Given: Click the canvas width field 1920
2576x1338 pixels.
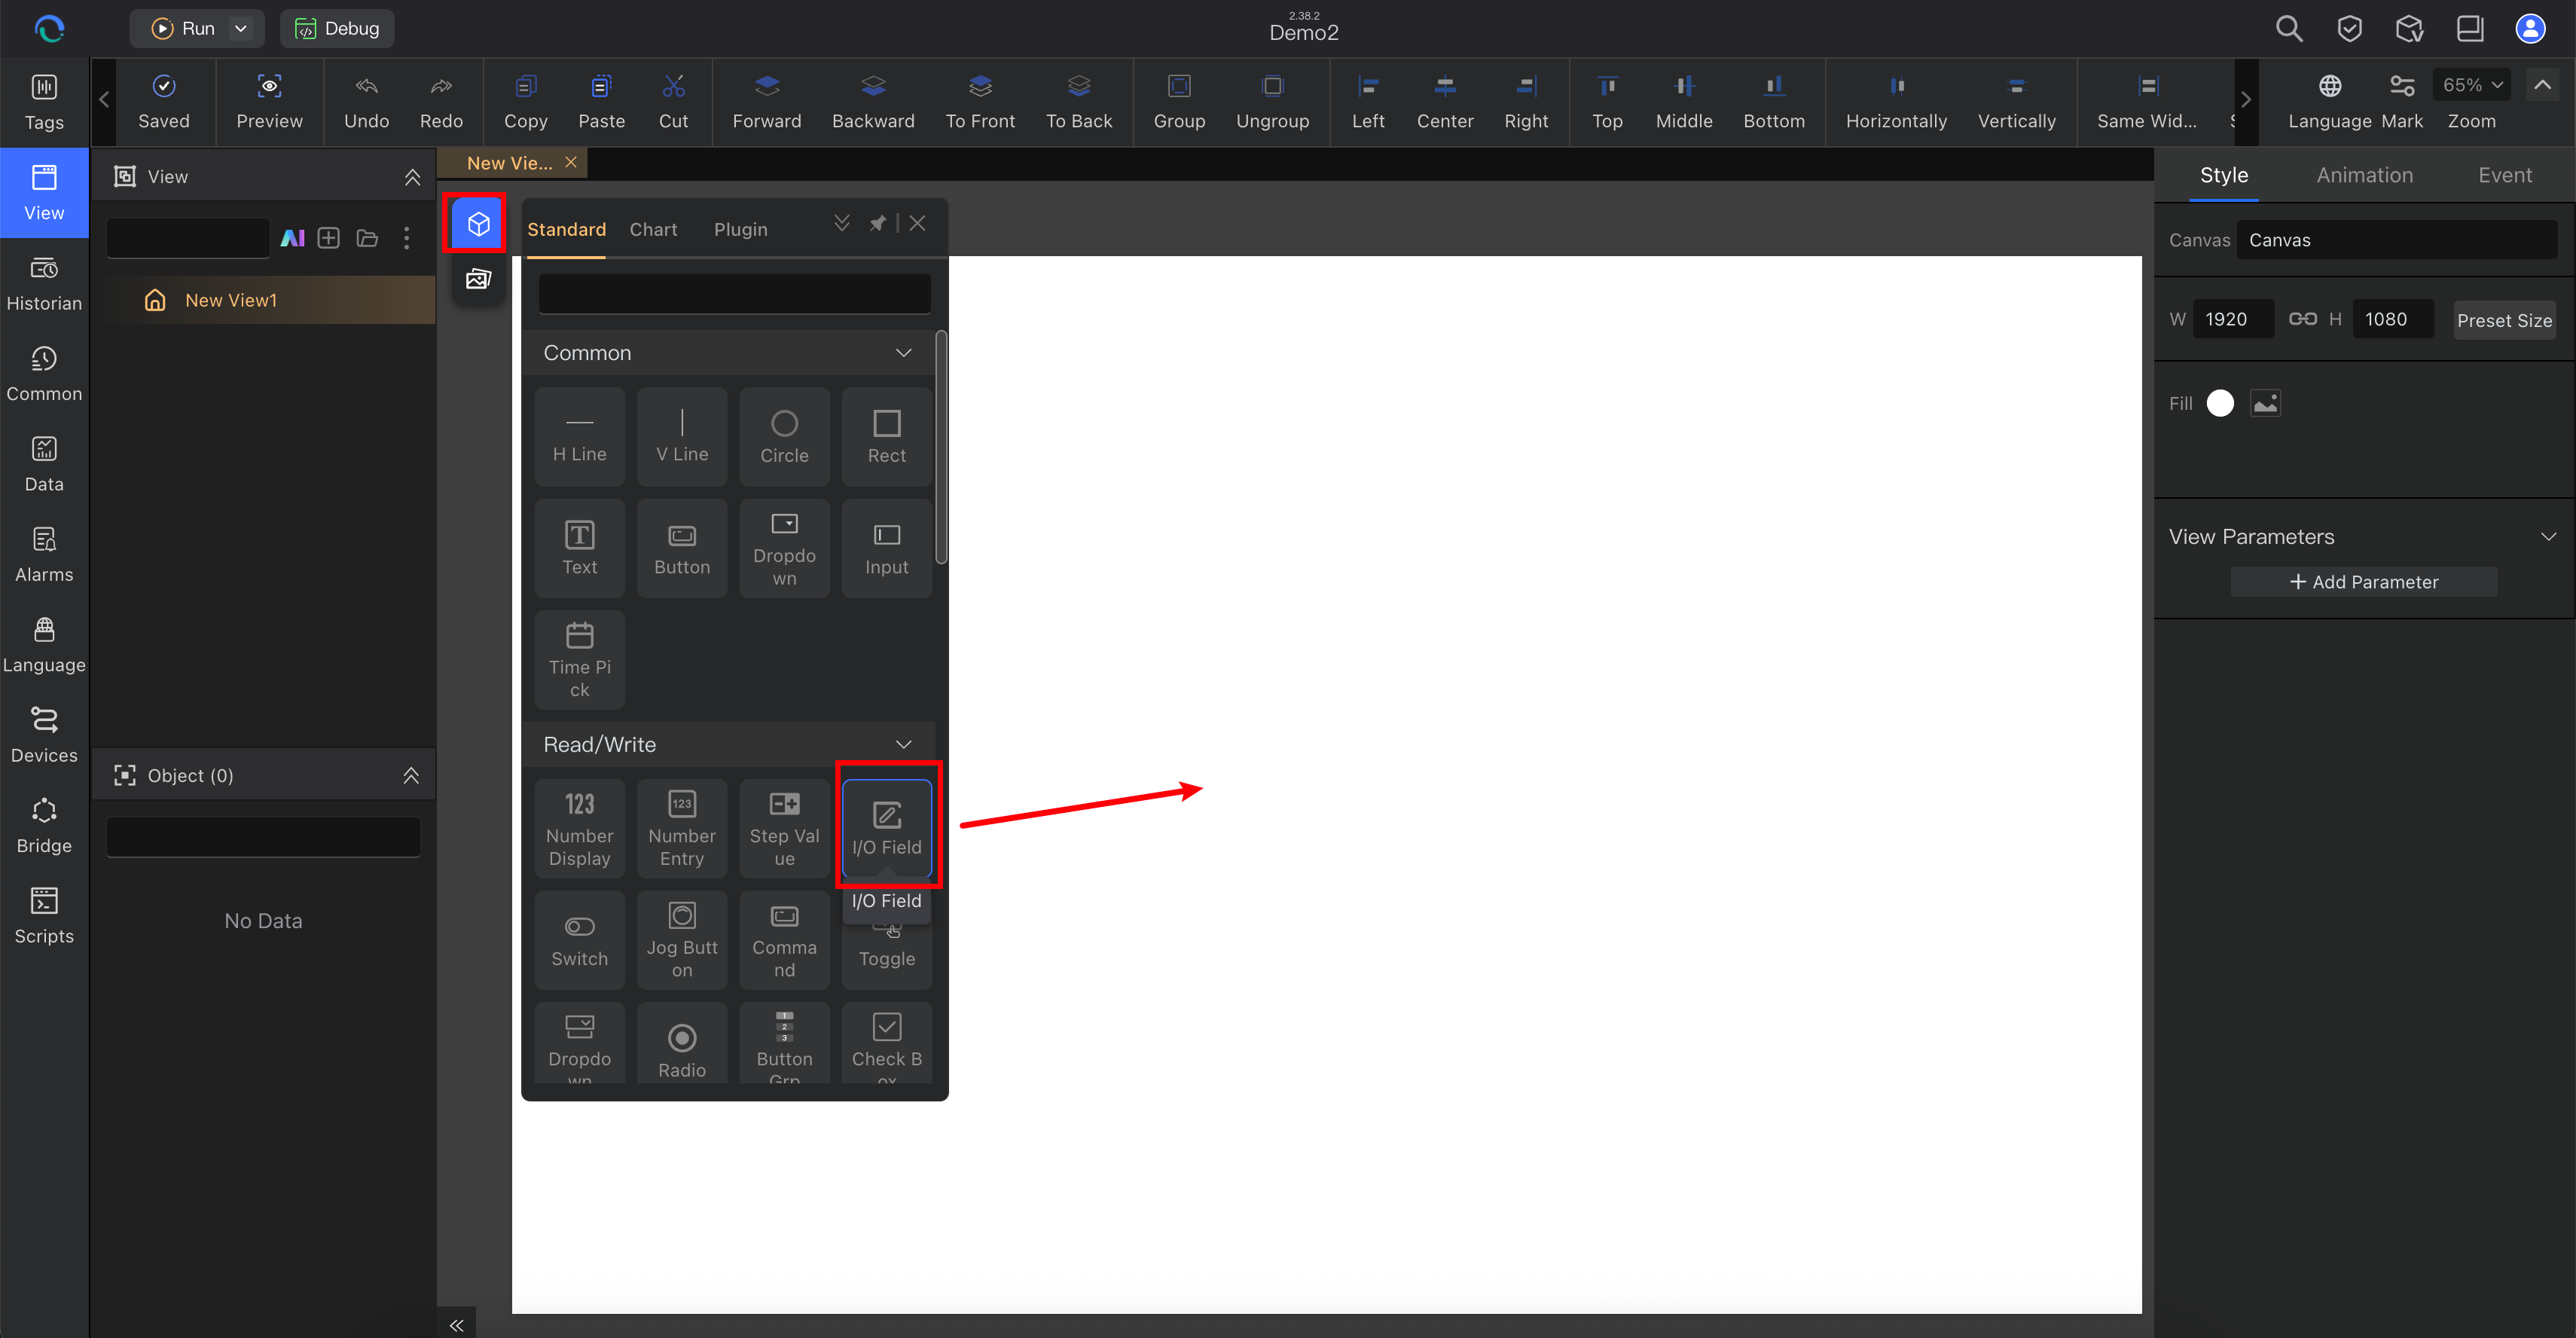Looking at the screenshot, I should (2233, 319).
